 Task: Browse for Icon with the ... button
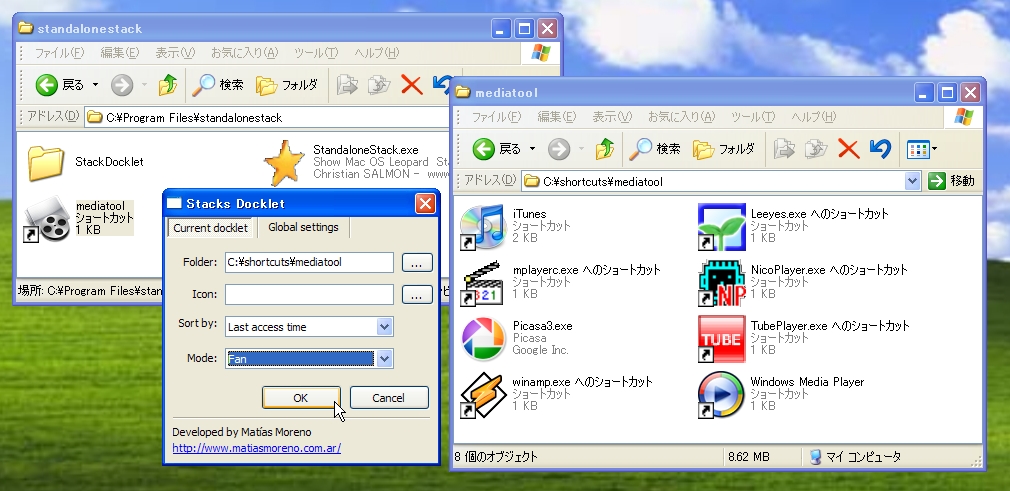417,294
